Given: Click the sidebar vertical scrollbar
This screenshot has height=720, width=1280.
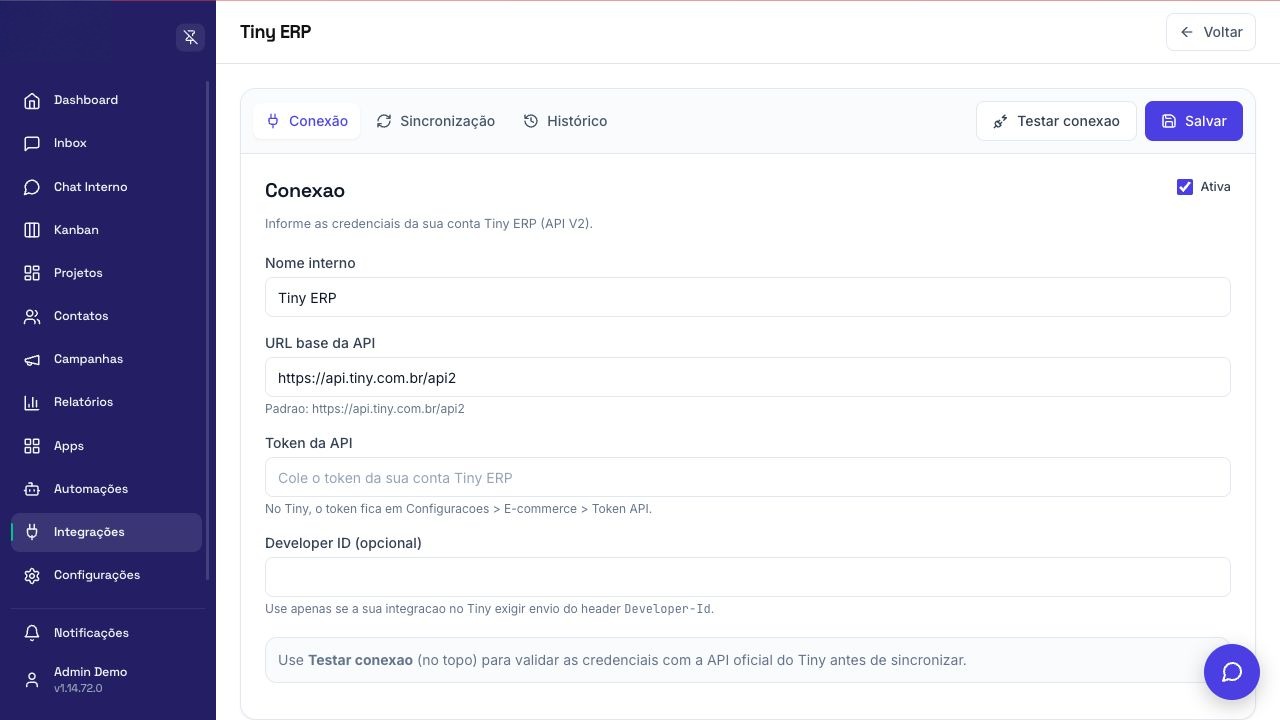Looking at the screenshot, I should tap(207, 330).
